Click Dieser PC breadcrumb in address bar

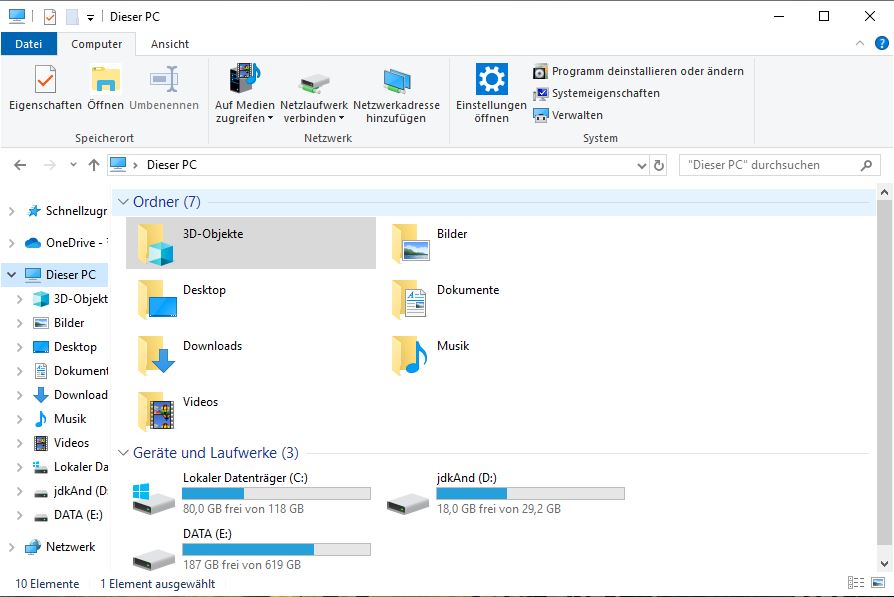pos(172,165)
